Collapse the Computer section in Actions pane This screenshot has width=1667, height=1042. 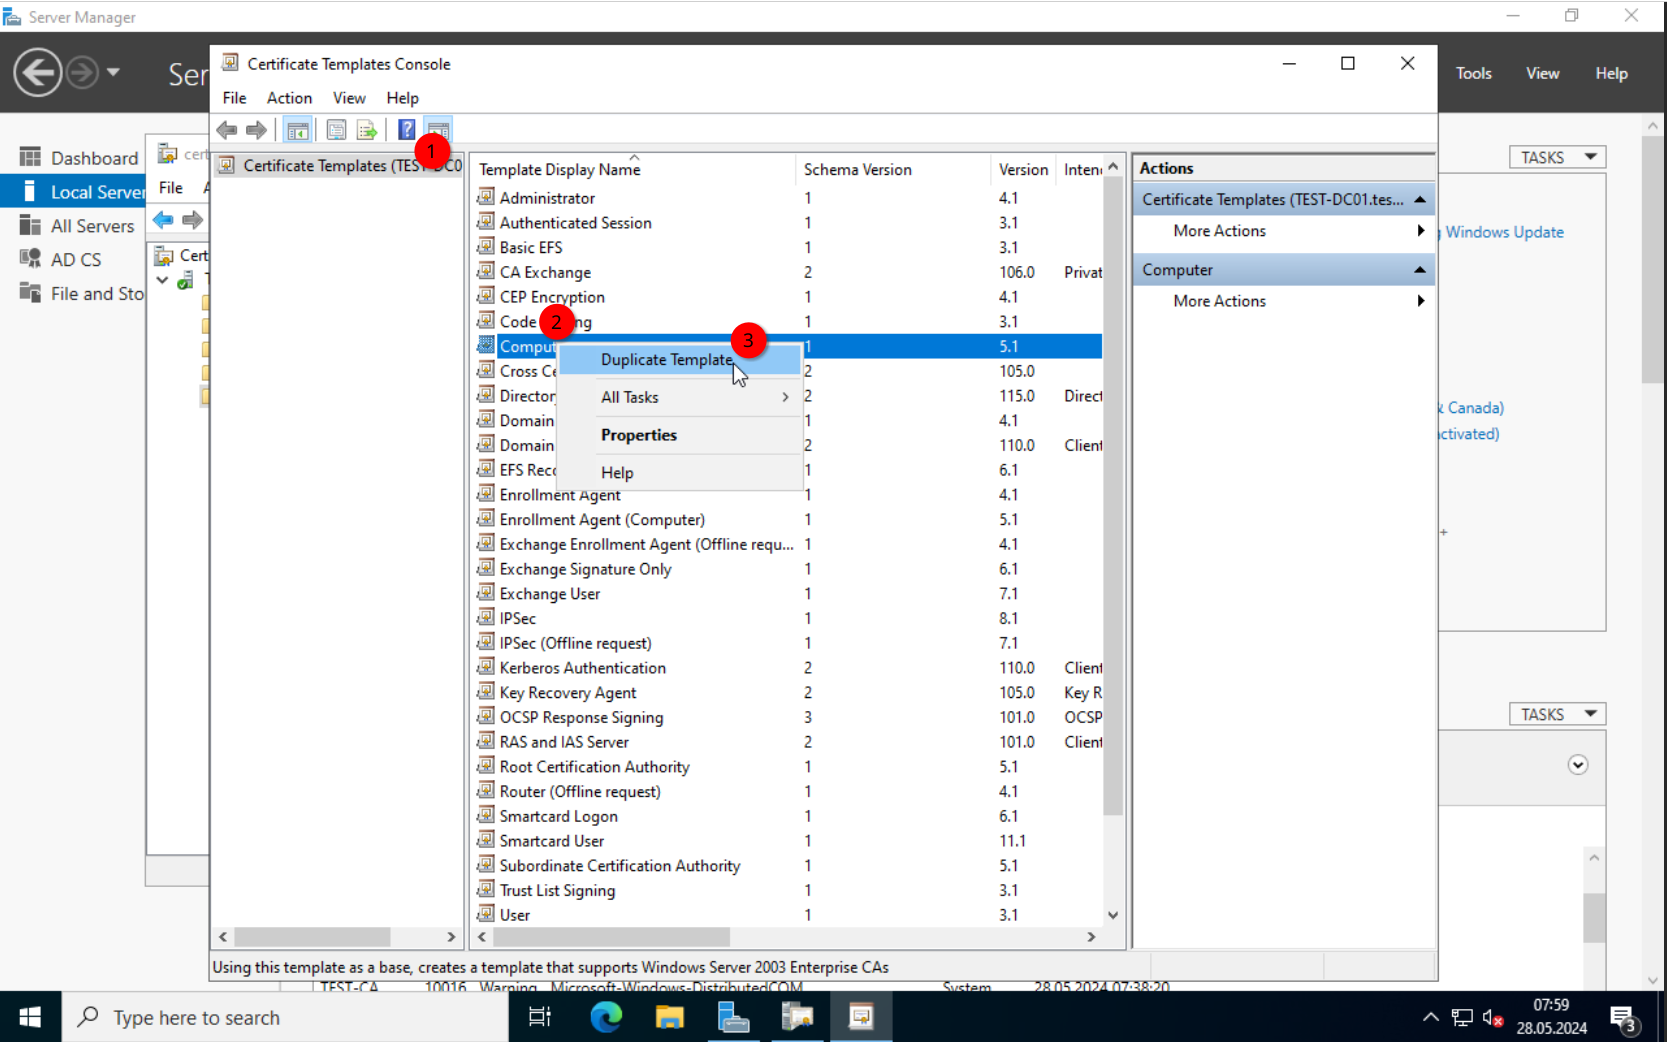[x=1419, y=270]
